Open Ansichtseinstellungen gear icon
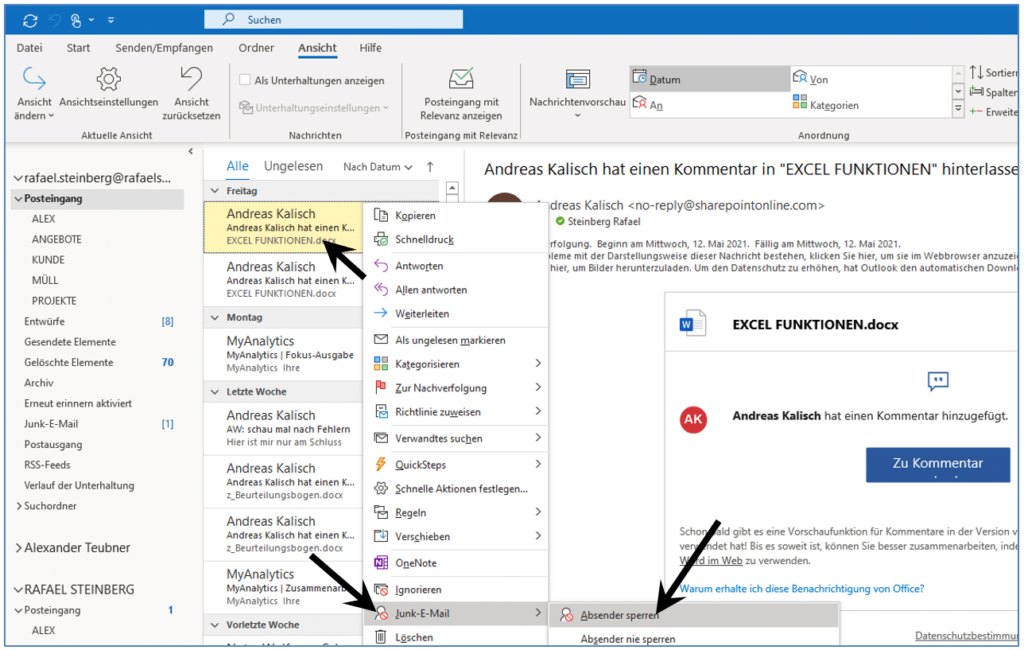 108,79
